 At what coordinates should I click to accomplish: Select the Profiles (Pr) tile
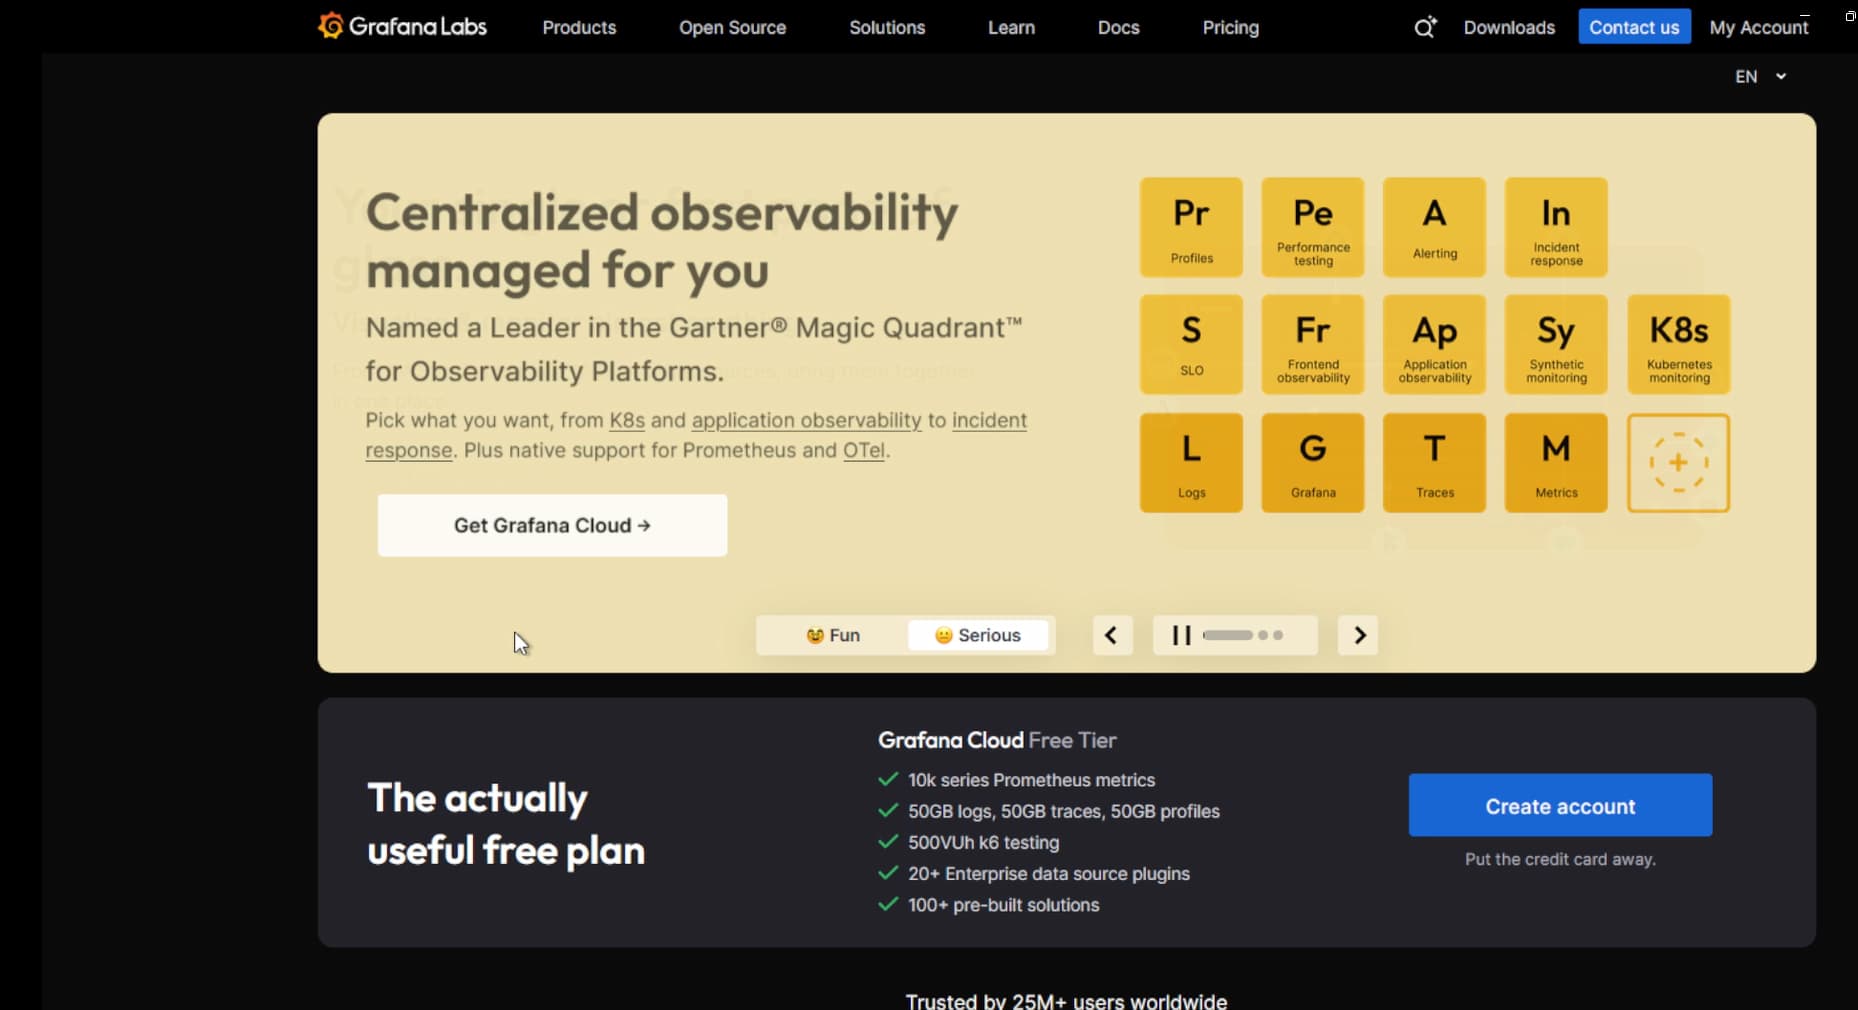coord(1191,227)
